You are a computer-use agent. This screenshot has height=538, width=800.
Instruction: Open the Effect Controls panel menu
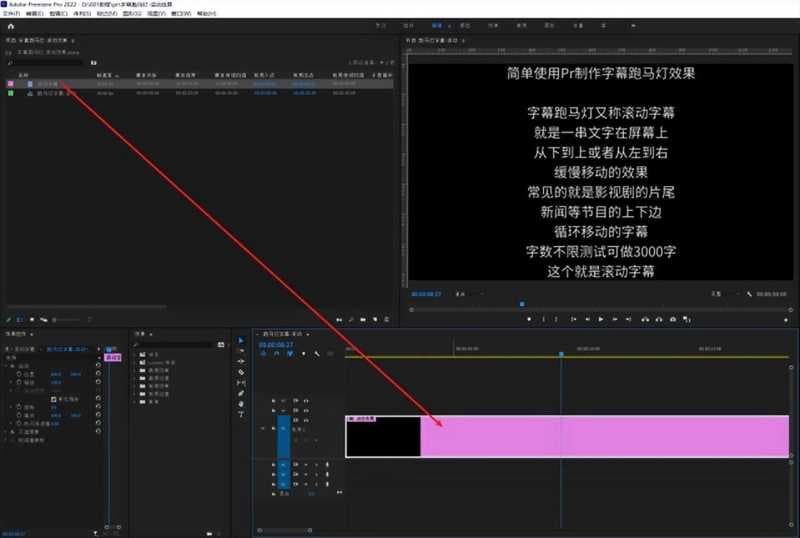32,334
